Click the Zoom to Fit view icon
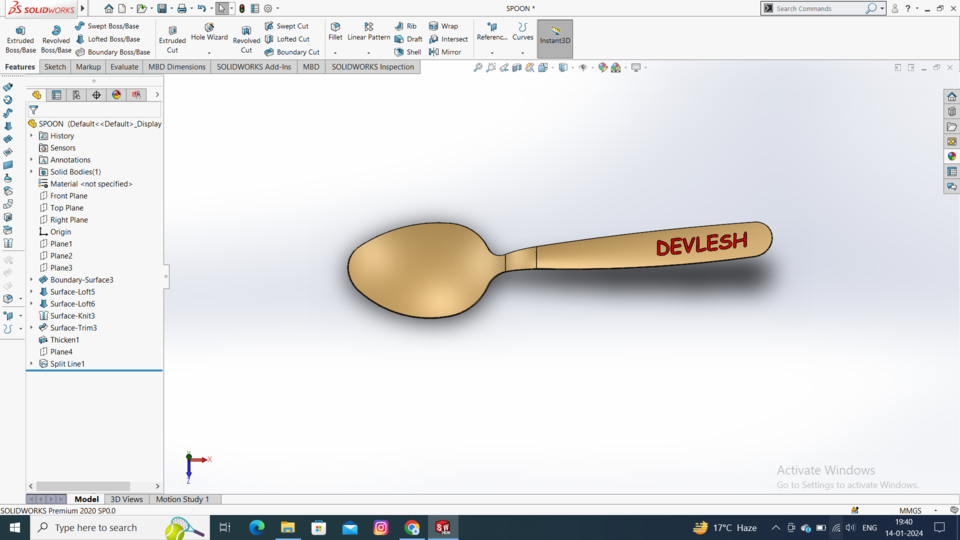This screenshot has height=540, width=960. pyautogui.click(x=478, y=67)
